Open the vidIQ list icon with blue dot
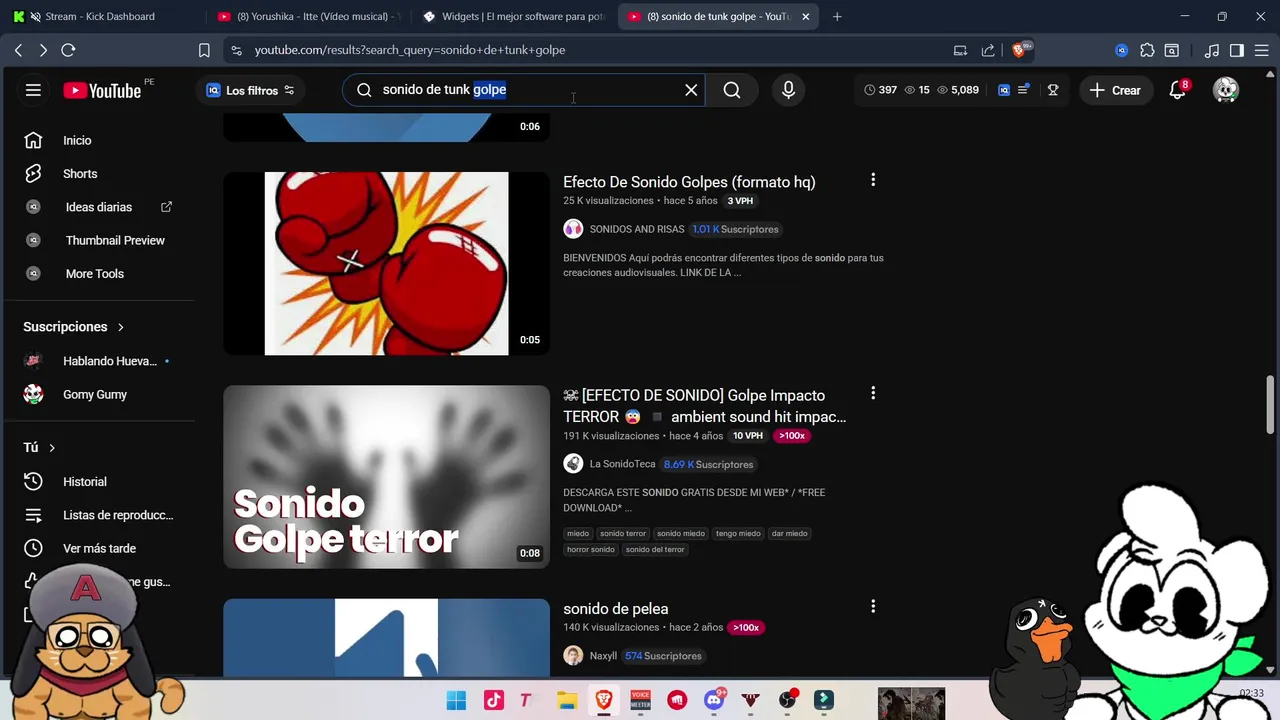Screen dimensions: 1280x720 (x=1023, y=90)
